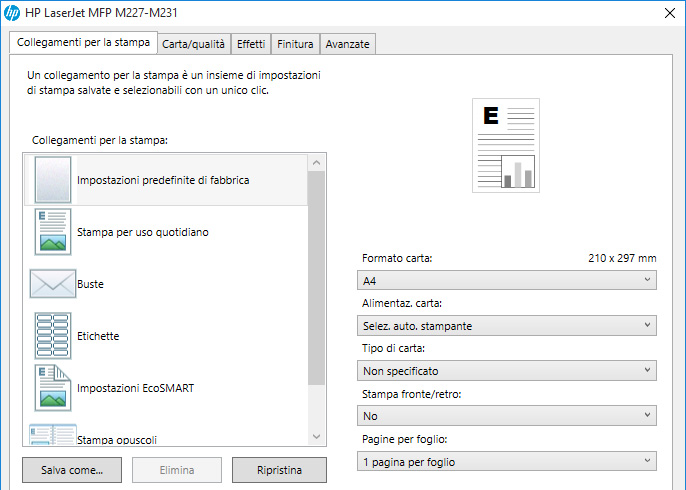Switch to the Carta/qualità tab
This screenshot has width=686, height=490.
tap(194, 44)
